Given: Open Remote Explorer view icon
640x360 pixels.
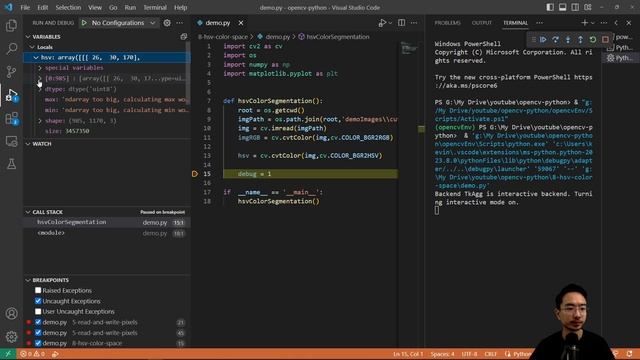Looking at the screenshot, I should click(x=11, y=141).
